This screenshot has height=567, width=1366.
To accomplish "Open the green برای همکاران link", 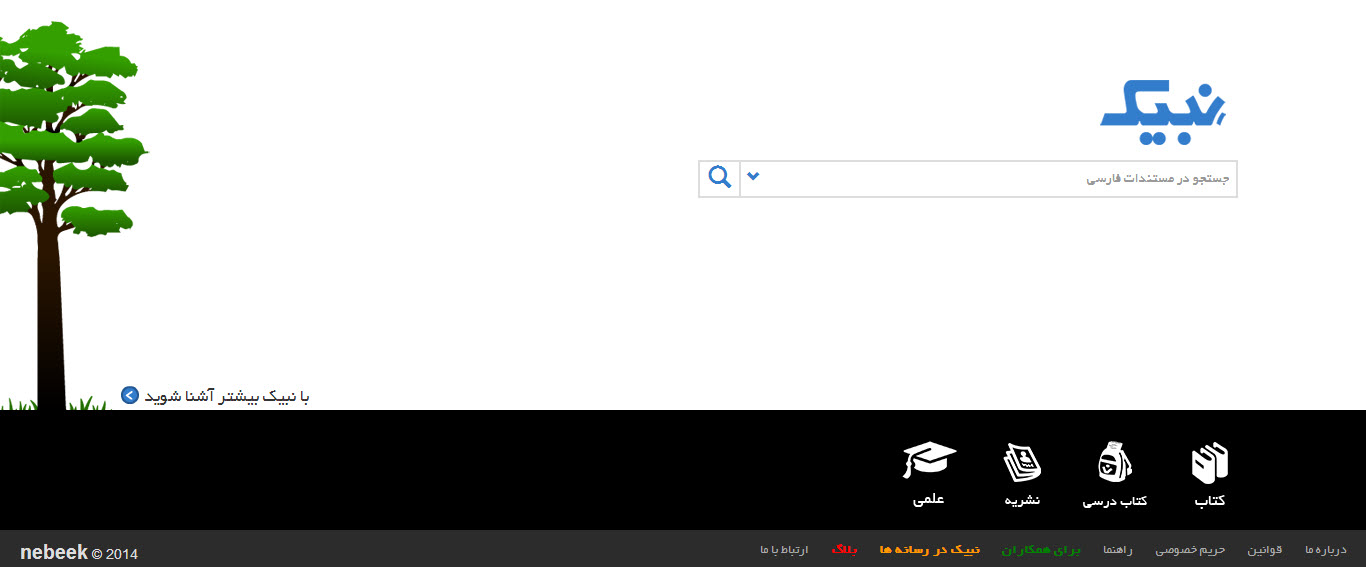I will coord(1041,550).
